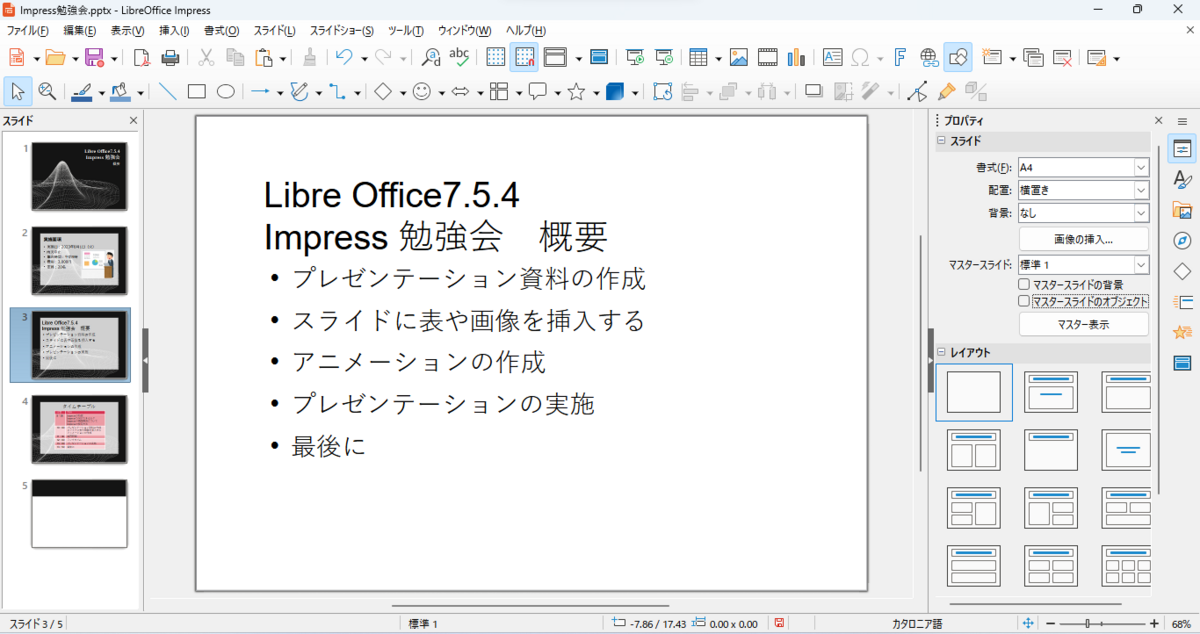Open the Slide Transition sidebar deck
This screenshot has width=1200, height=634.
pyautogui.click(x=1182, y=301)
